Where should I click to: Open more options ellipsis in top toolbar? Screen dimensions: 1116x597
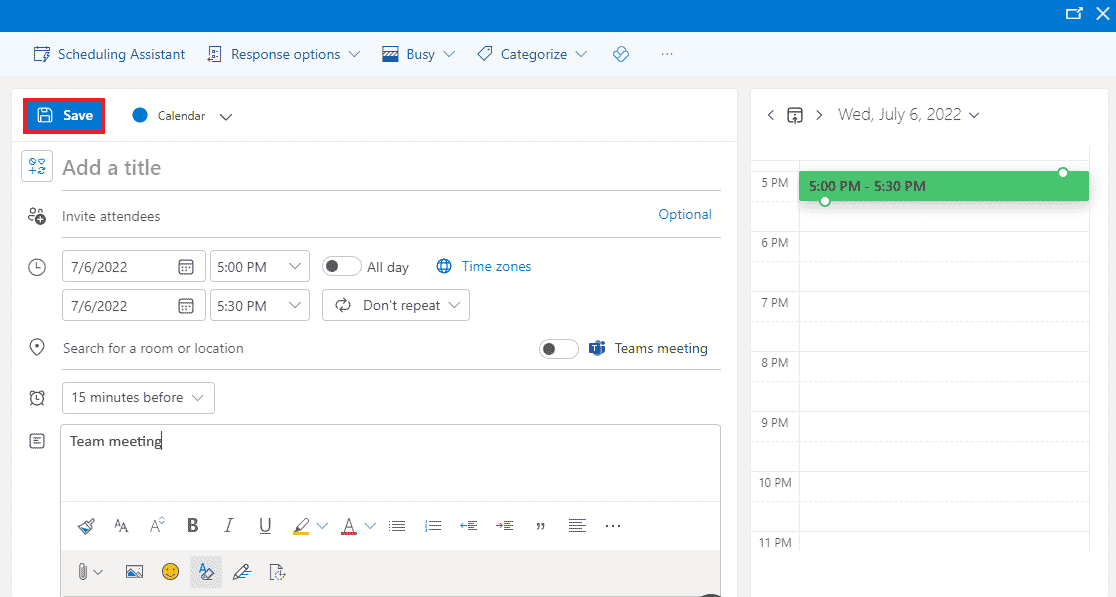[x=666, y=54]
